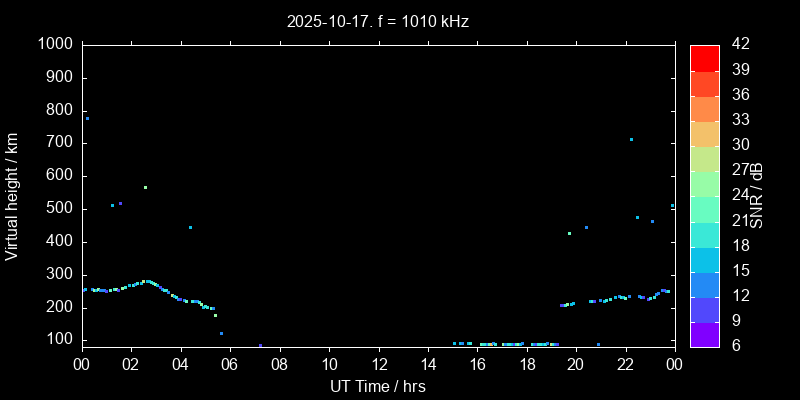This screenshot has width=800, height=400.
Task: Select the orange 33–36 dB colorbar band
Action: click(704, 108)
